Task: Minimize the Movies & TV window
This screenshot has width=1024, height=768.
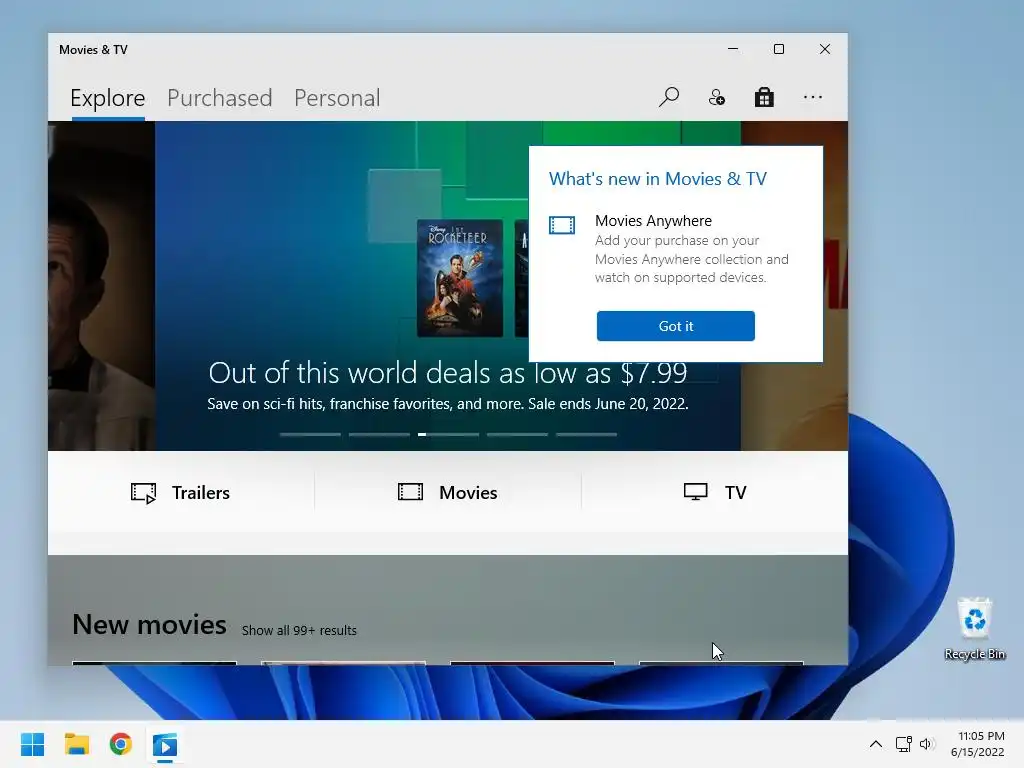Action: [x=733, y=49]
